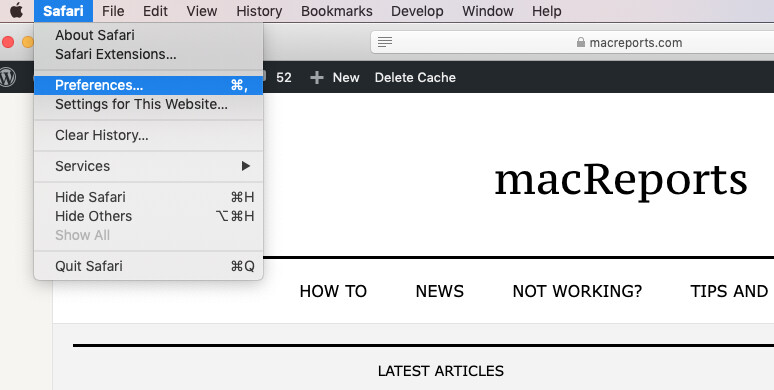Viewport: 774px width, 390px height.
Task: Open the NEWS navigation link
Action: coord(439,291)
